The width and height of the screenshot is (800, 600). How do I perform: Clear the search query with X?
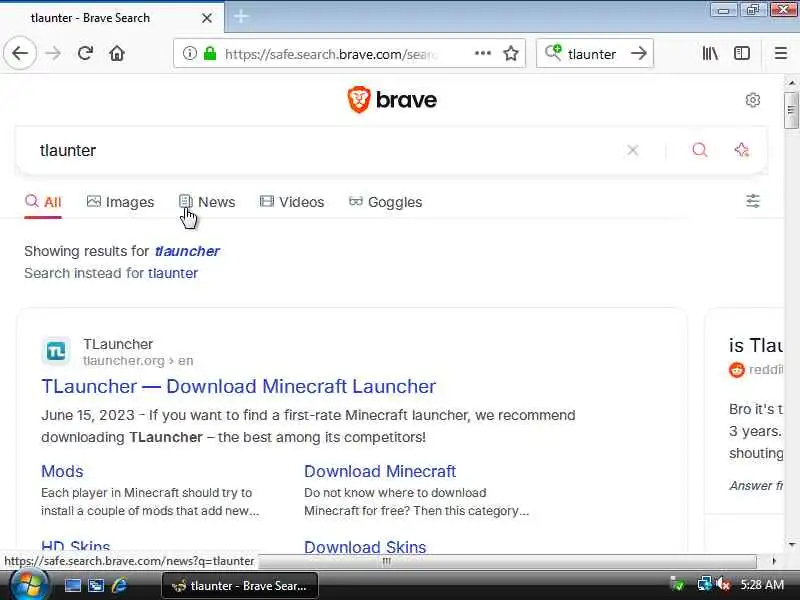click(633, 150)
